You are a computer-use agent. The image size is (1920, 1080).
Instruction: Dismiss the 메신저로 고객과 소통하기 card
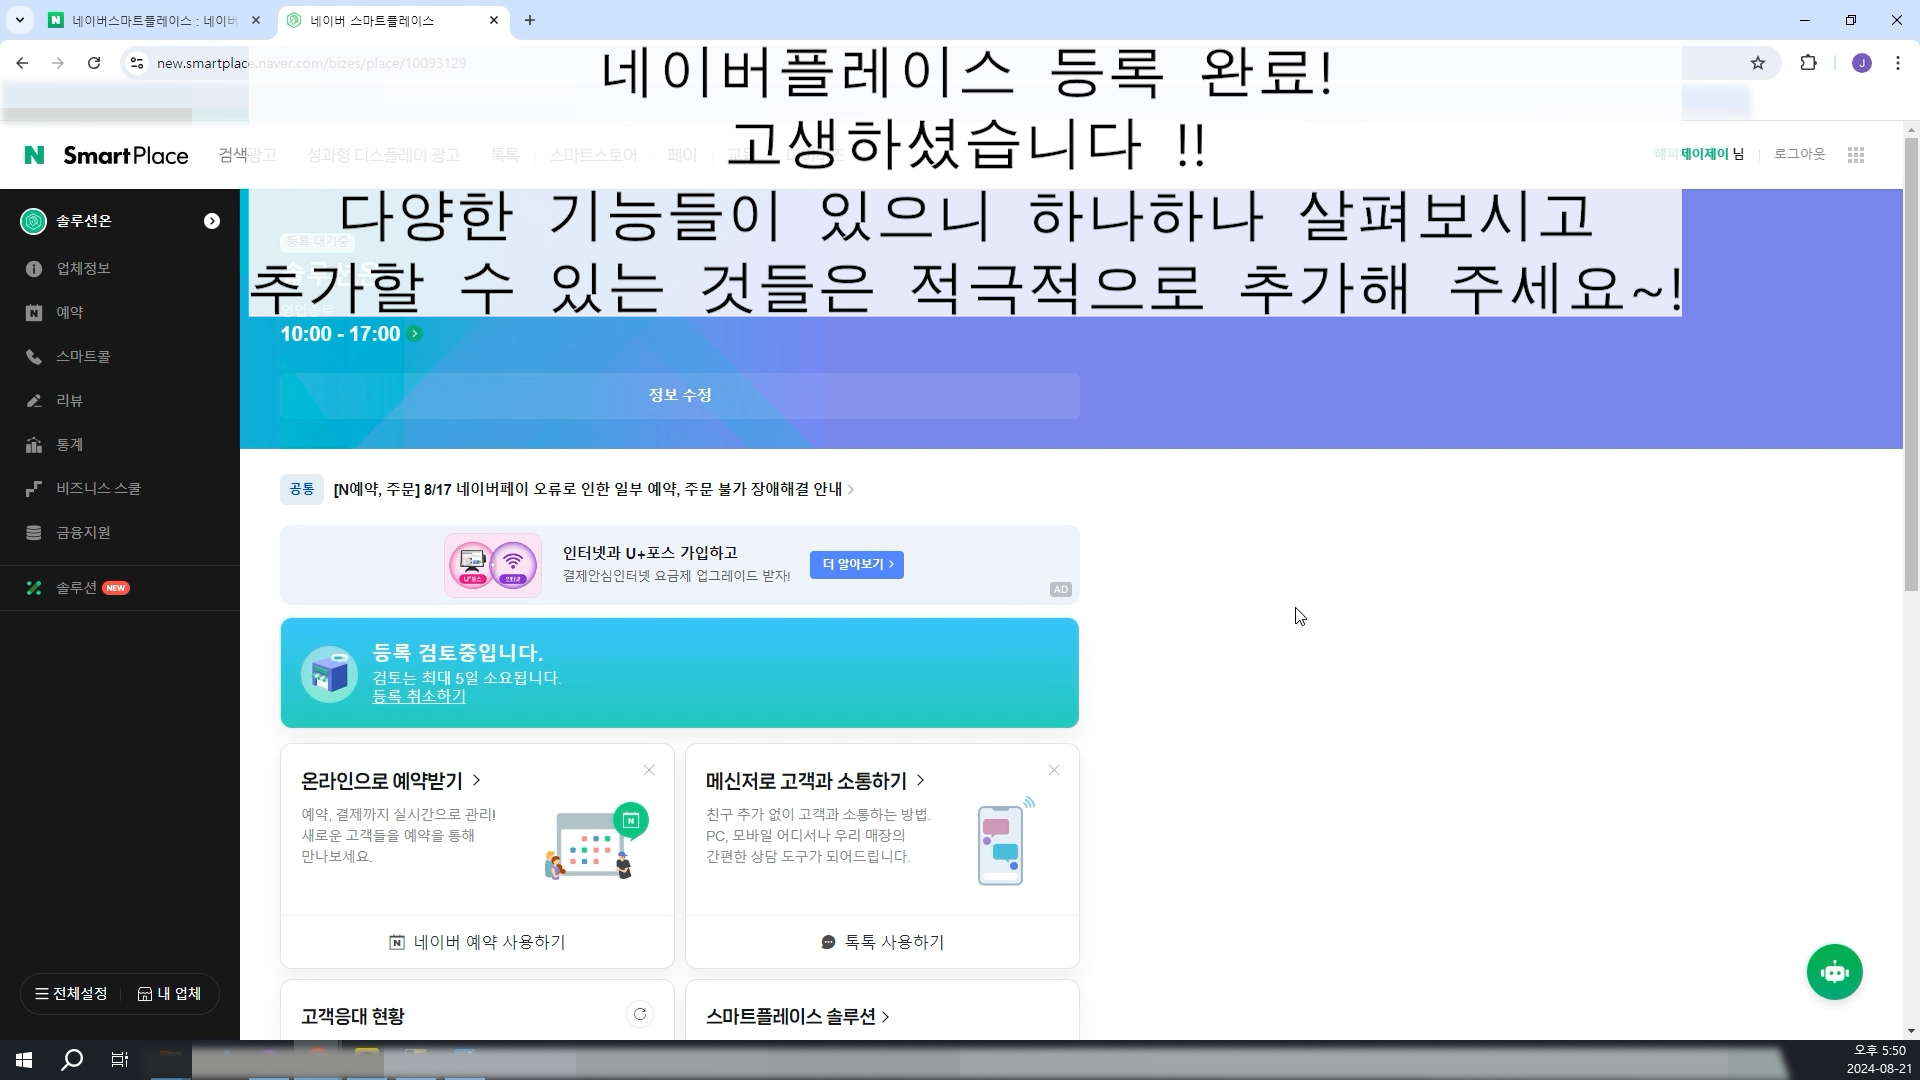(1054, 770)
